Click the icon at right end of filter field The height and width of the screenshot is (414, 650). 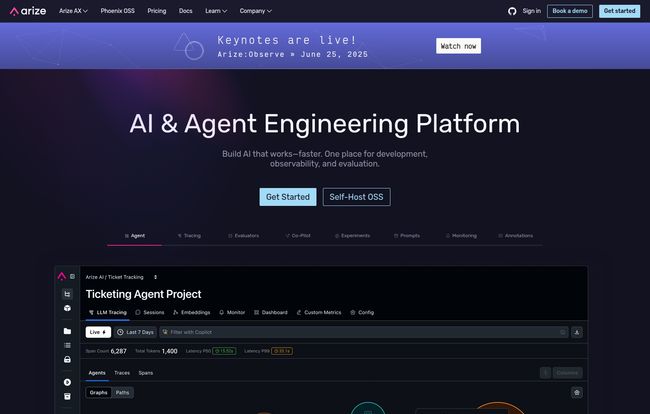click(x=563, y=332)
